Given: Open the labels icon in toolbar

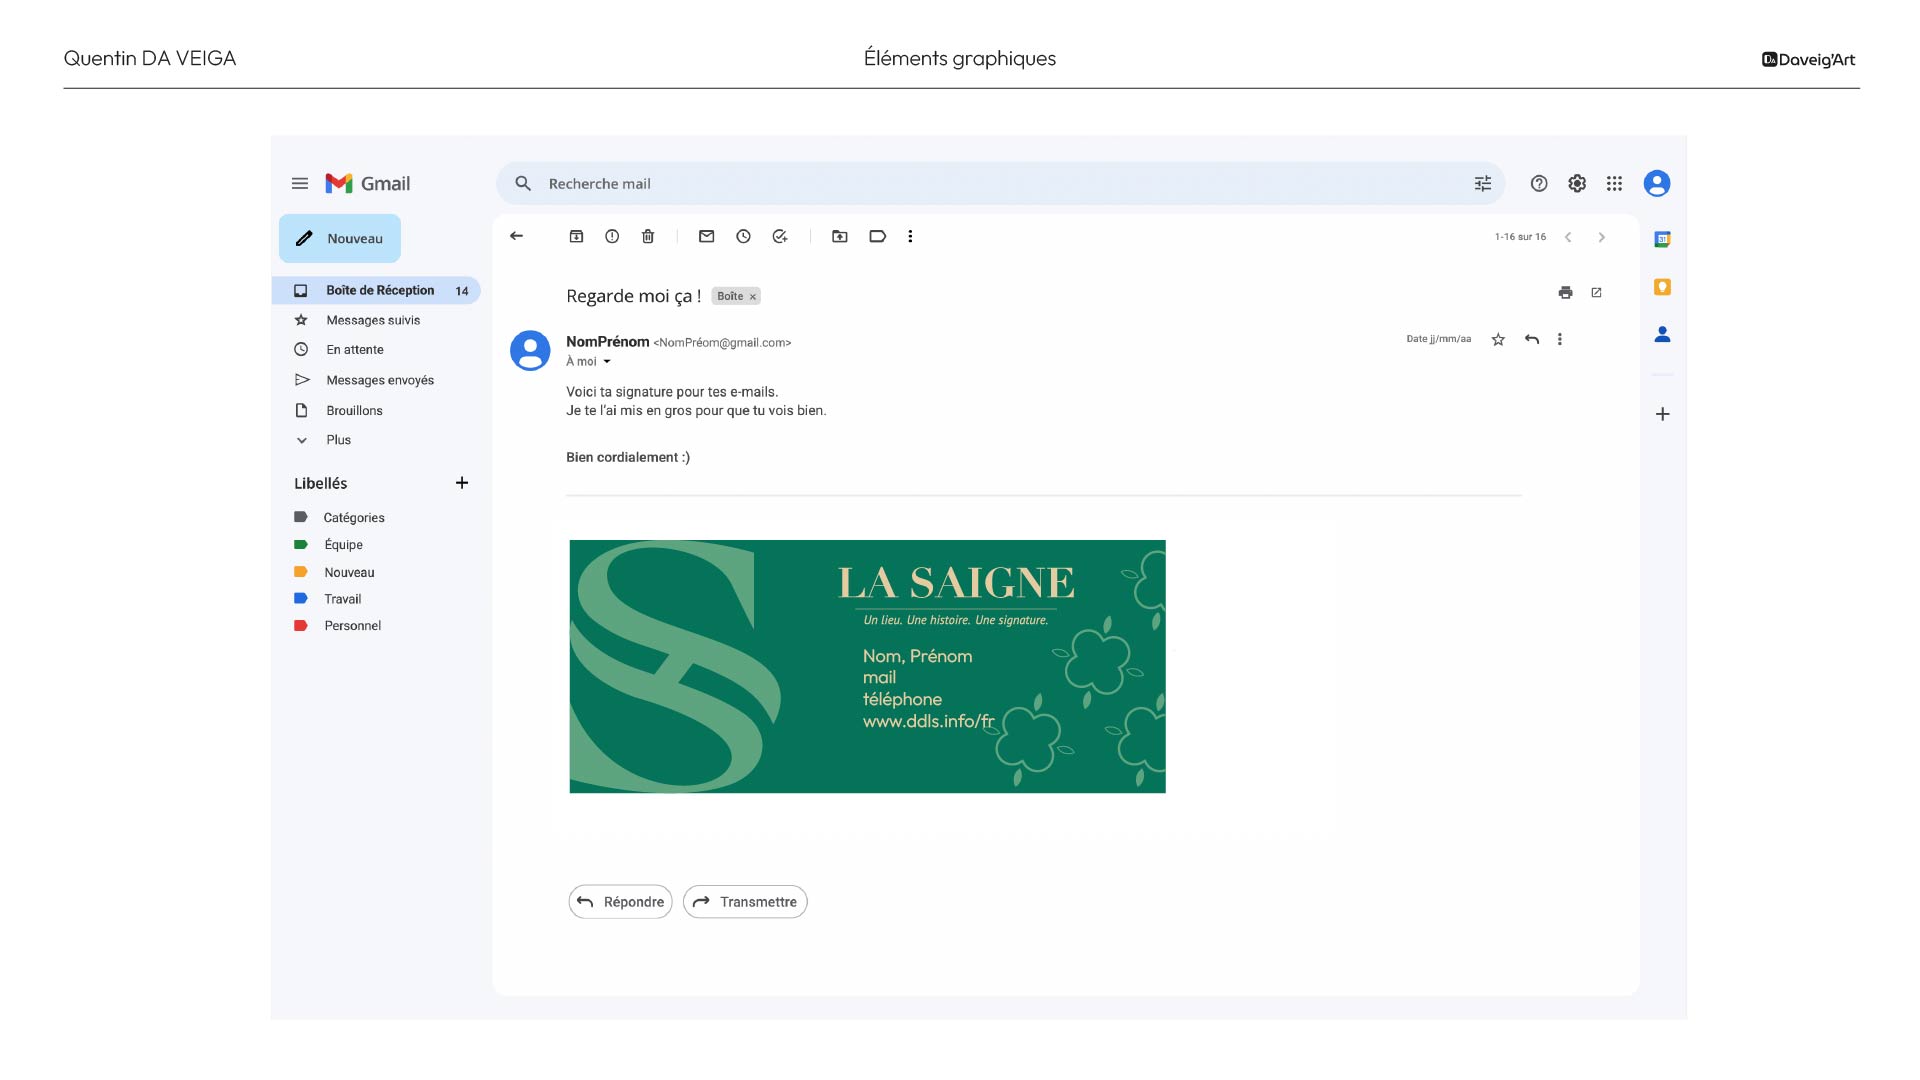Looking at the screenshot, I should [877, 236].
